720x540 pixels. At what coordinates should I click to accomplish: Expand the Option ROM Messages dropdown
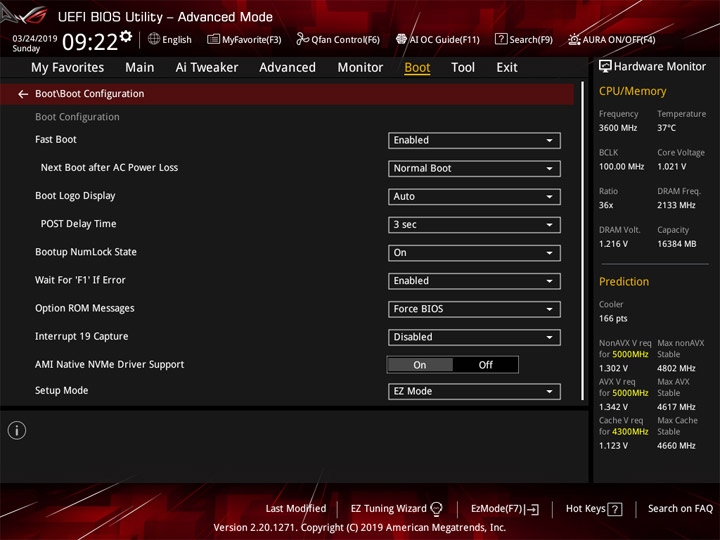(x=474, y=309)
